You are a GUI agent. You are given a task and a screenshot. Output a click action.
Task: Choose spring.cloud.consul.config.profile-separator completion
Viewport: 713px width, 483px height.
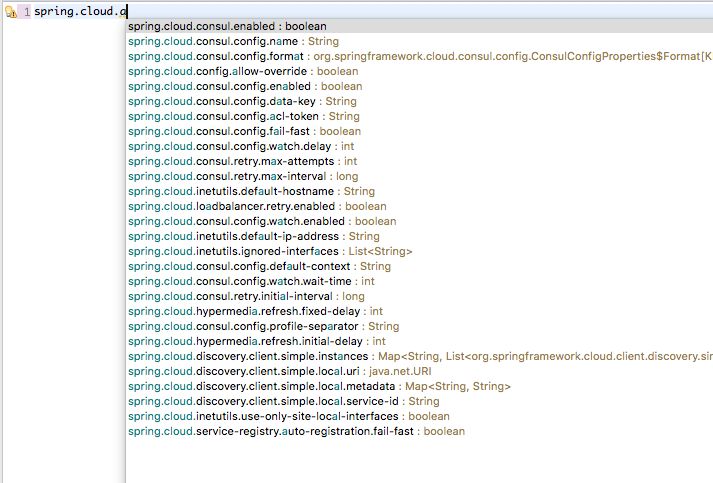419,327
